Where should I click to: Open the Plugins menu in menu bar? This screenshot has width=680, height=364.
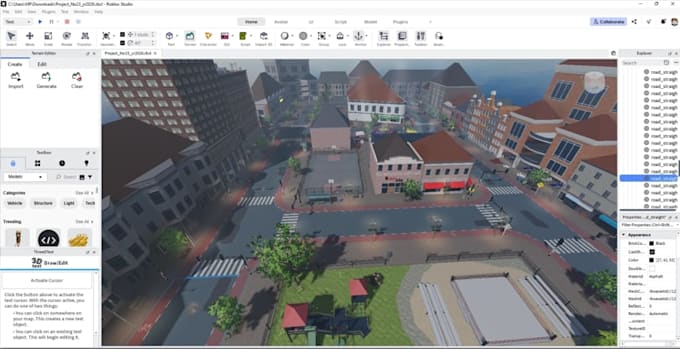48,12
